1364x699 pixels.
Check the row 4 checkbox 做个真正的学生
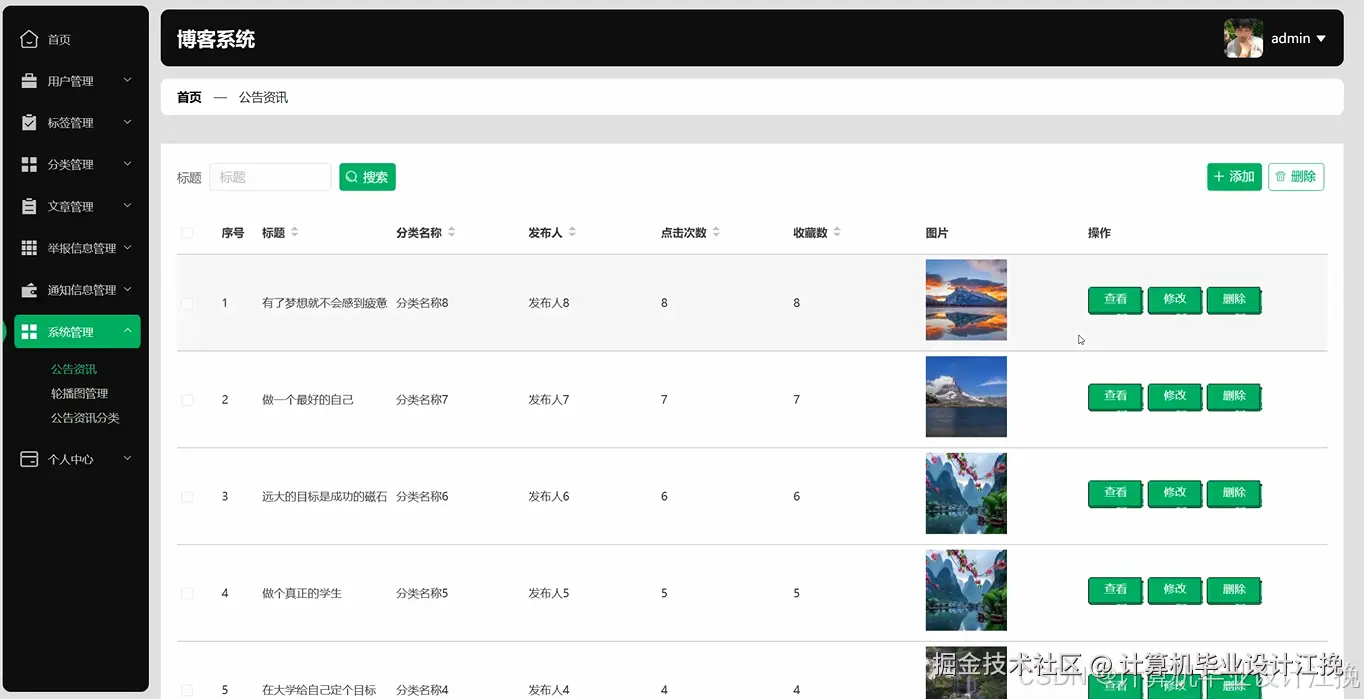click(x=187, y=593)
